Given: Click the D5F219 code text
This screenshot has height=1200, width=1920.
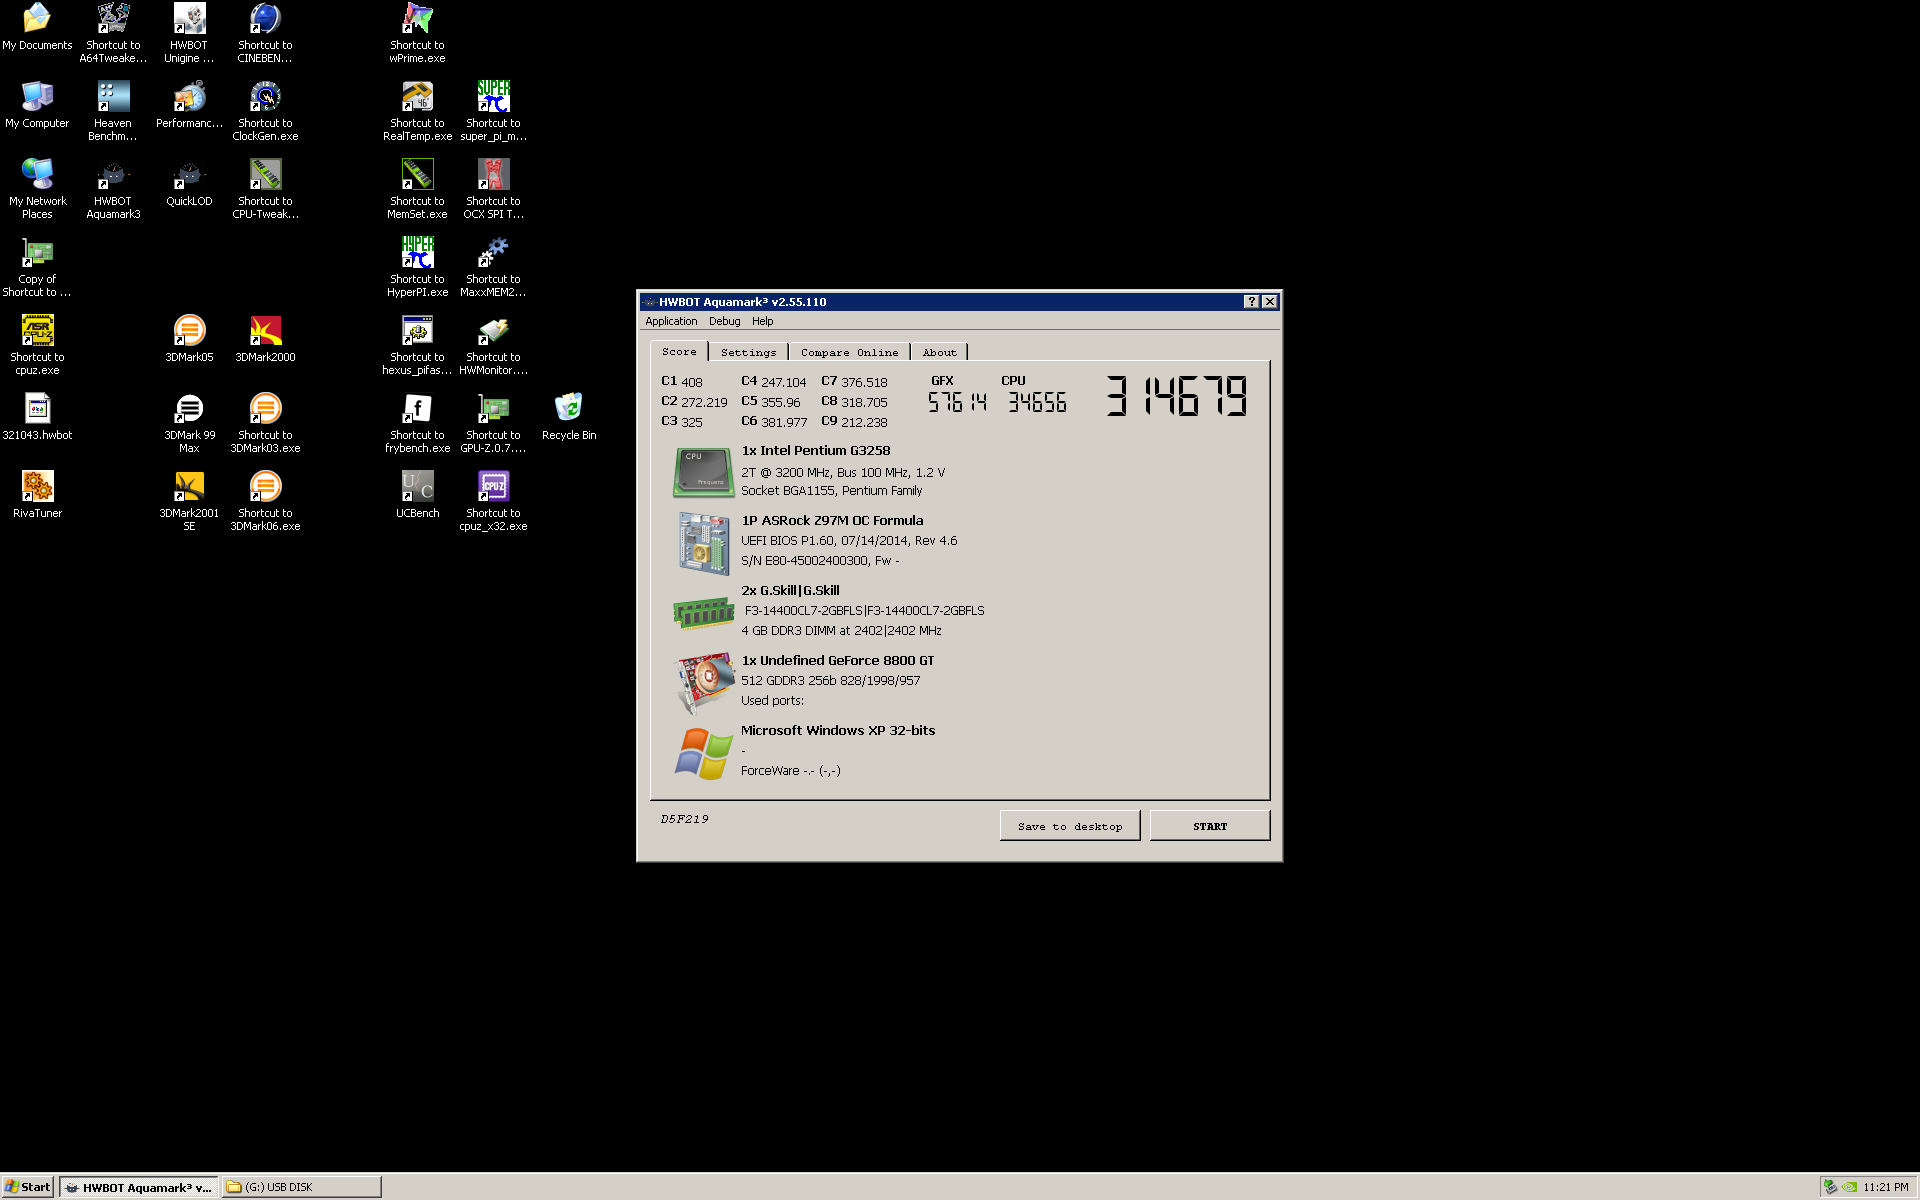Looking at the screenshot, I should pyautogui.click(x=684, y=819).
